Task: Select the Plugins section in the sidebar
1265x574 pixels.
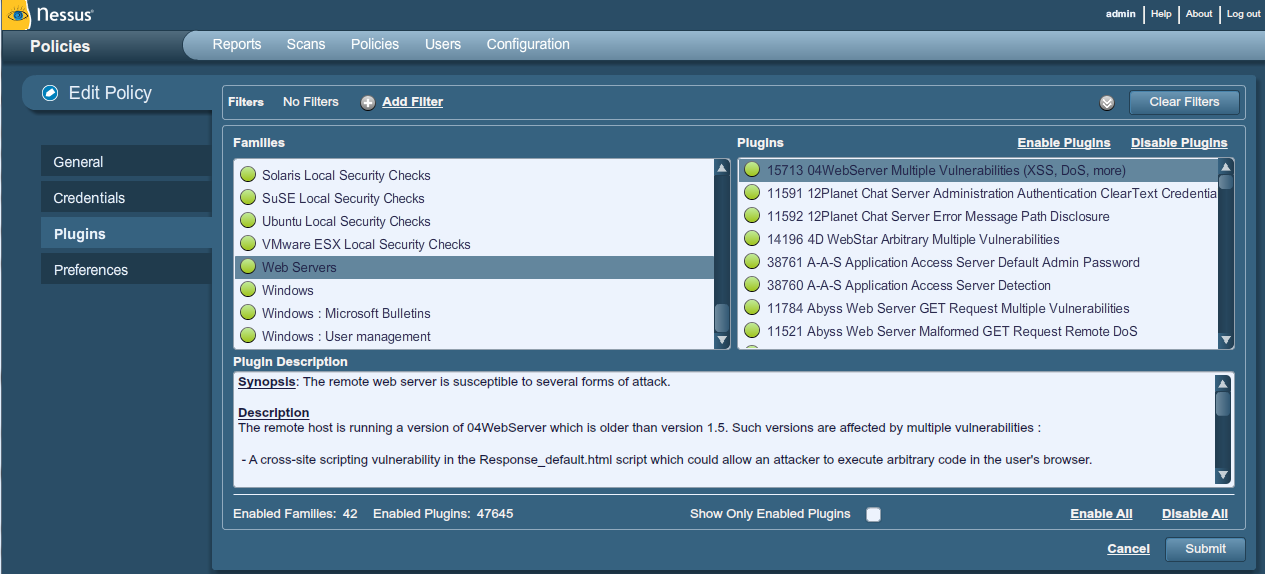Action: pos(126,234)
